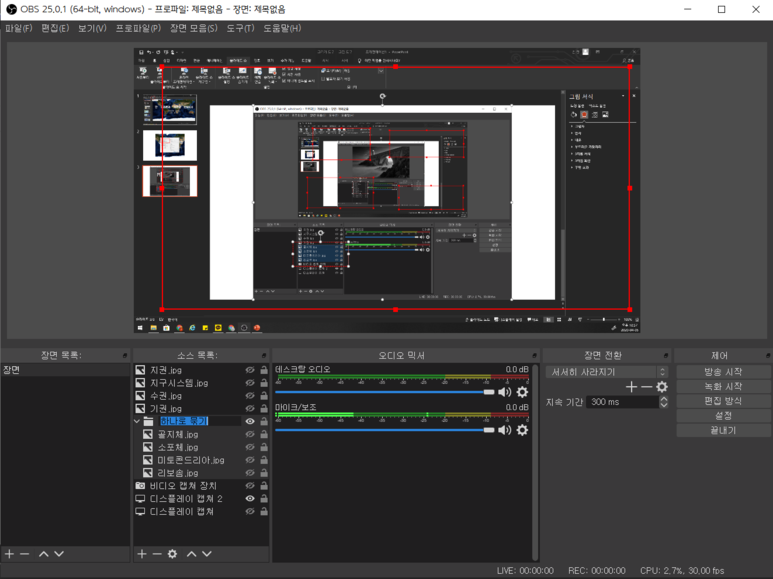Toggle lock on 디스플레이 캡쳐 source
This screenshot has height=579, width=773.
(264, 511)
